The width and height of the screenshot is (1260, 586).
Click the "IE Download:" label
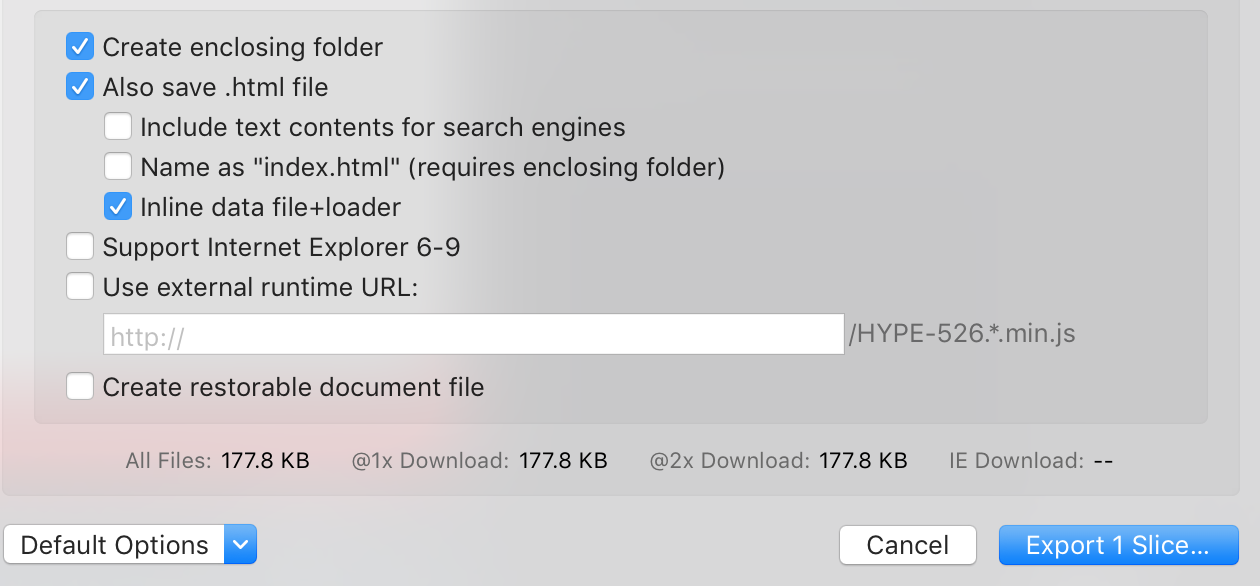(x=1016, y=461)
